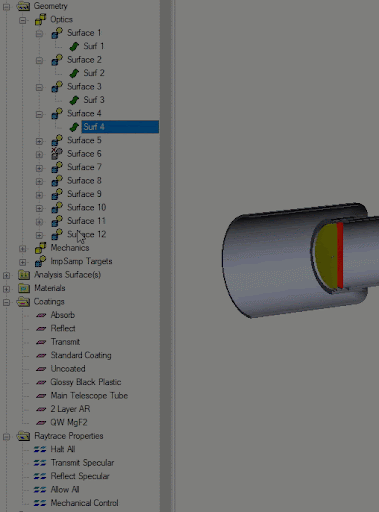The height and width of the screenshot is (512, 379).
Task: Expand the Surface 12 node
Action: tap(39, 235)
